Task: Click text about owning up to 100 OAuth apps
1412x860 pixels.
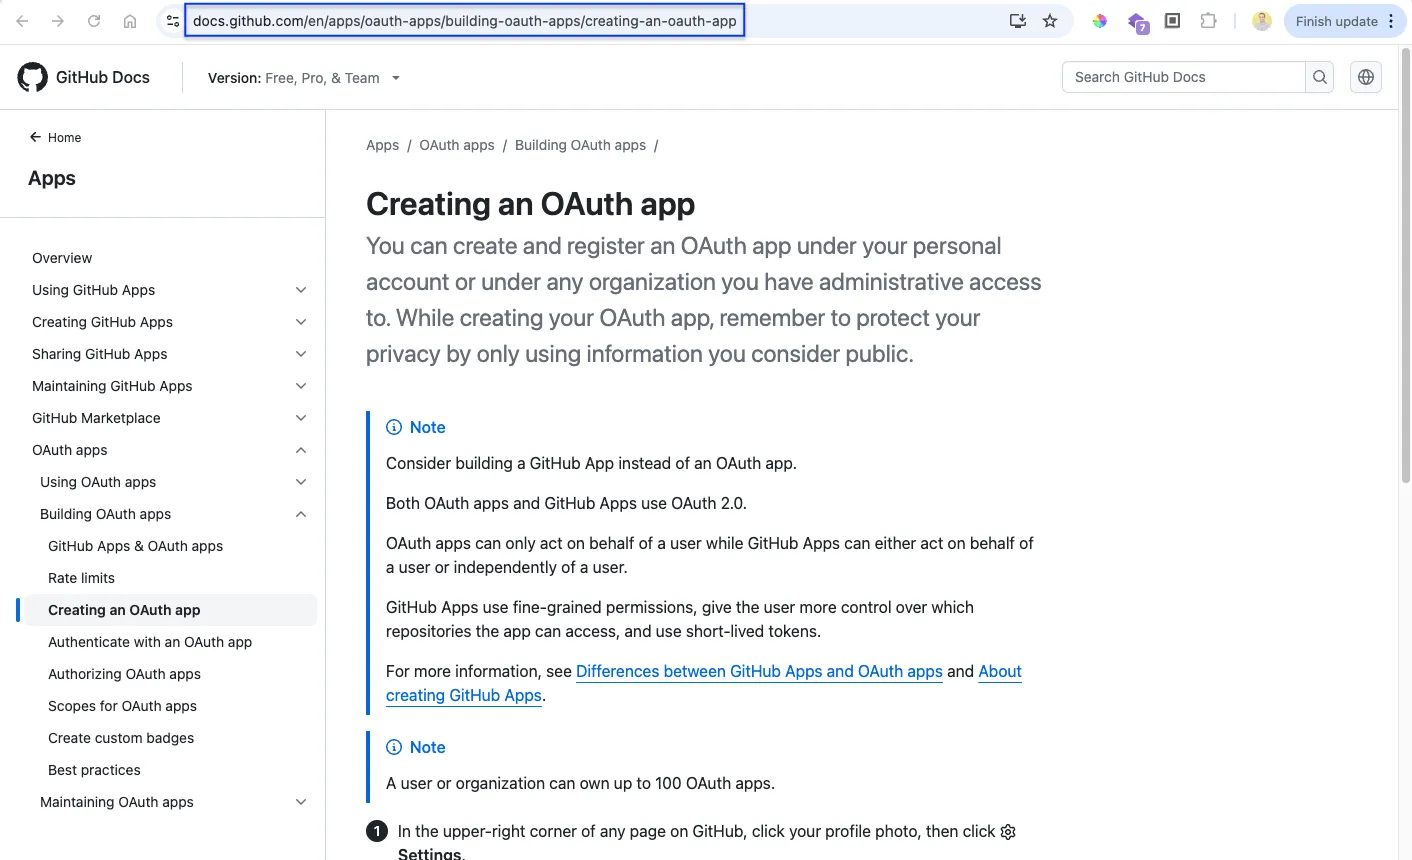Action: click(580, 783)
